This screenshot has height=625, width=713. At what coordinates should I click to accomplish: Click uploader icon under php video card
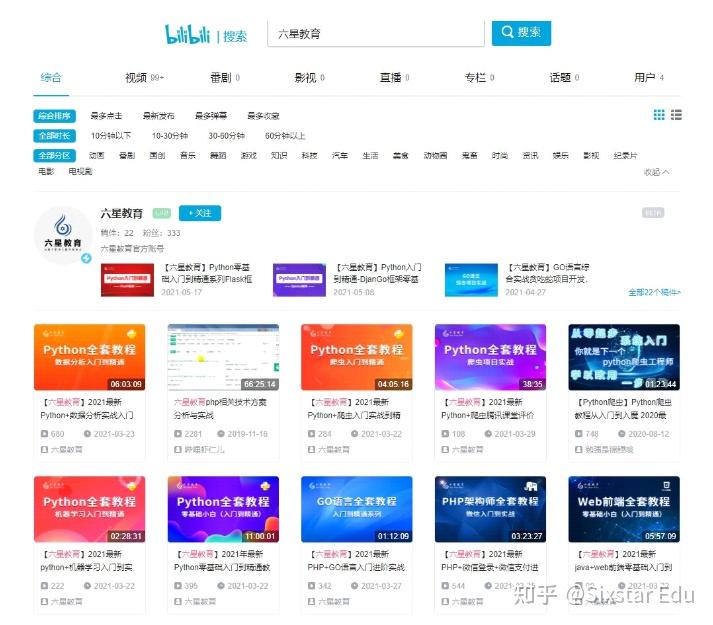[178, 449]
